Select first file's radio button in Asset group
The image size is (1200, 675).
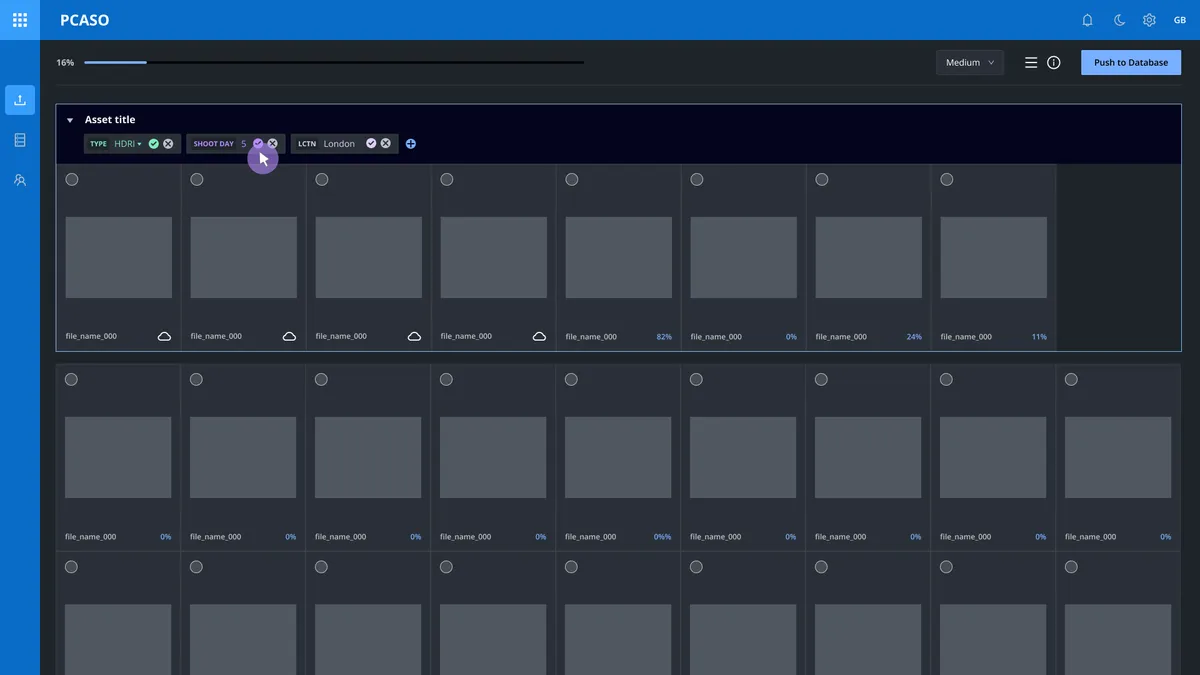(72, 180)
